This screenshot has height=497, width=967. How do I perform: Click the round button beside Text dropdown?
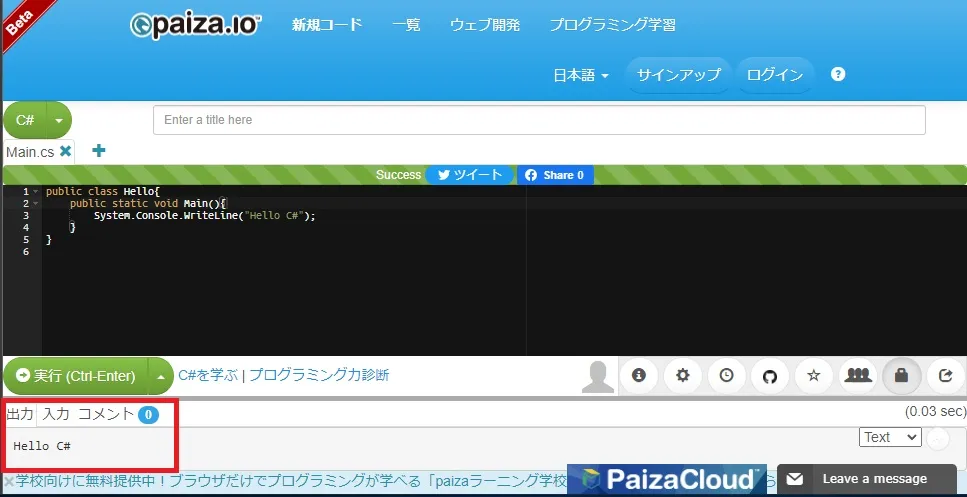[x=938, y=438]
